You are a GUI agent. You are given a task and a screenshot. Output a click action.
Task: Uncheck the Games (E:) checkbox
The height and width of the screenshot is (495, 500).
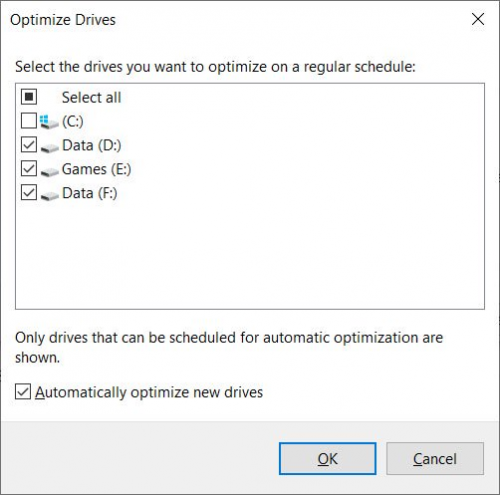(29, 169)
